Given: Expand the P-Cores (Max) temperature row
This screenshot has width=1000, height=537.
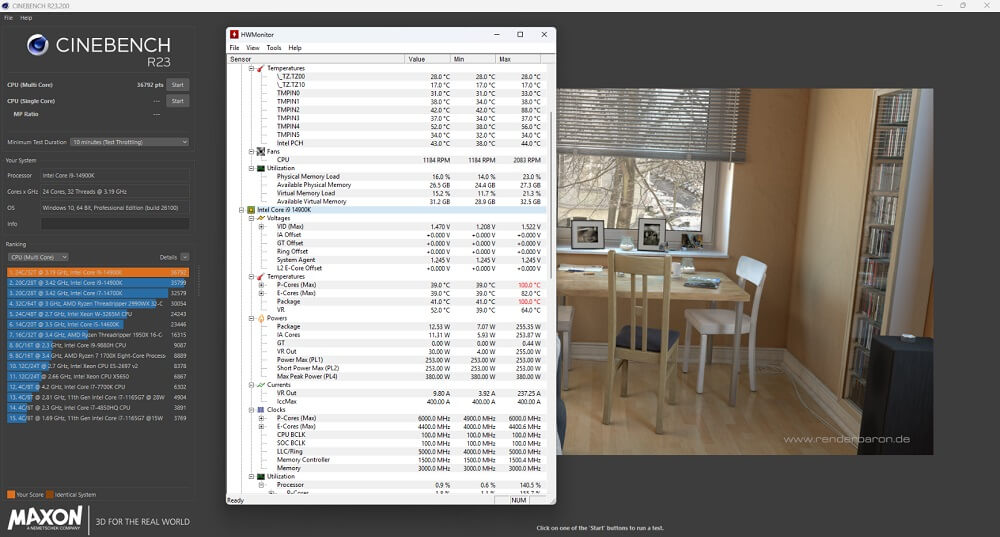Looking at the screenshot, I should pos(260,284).
